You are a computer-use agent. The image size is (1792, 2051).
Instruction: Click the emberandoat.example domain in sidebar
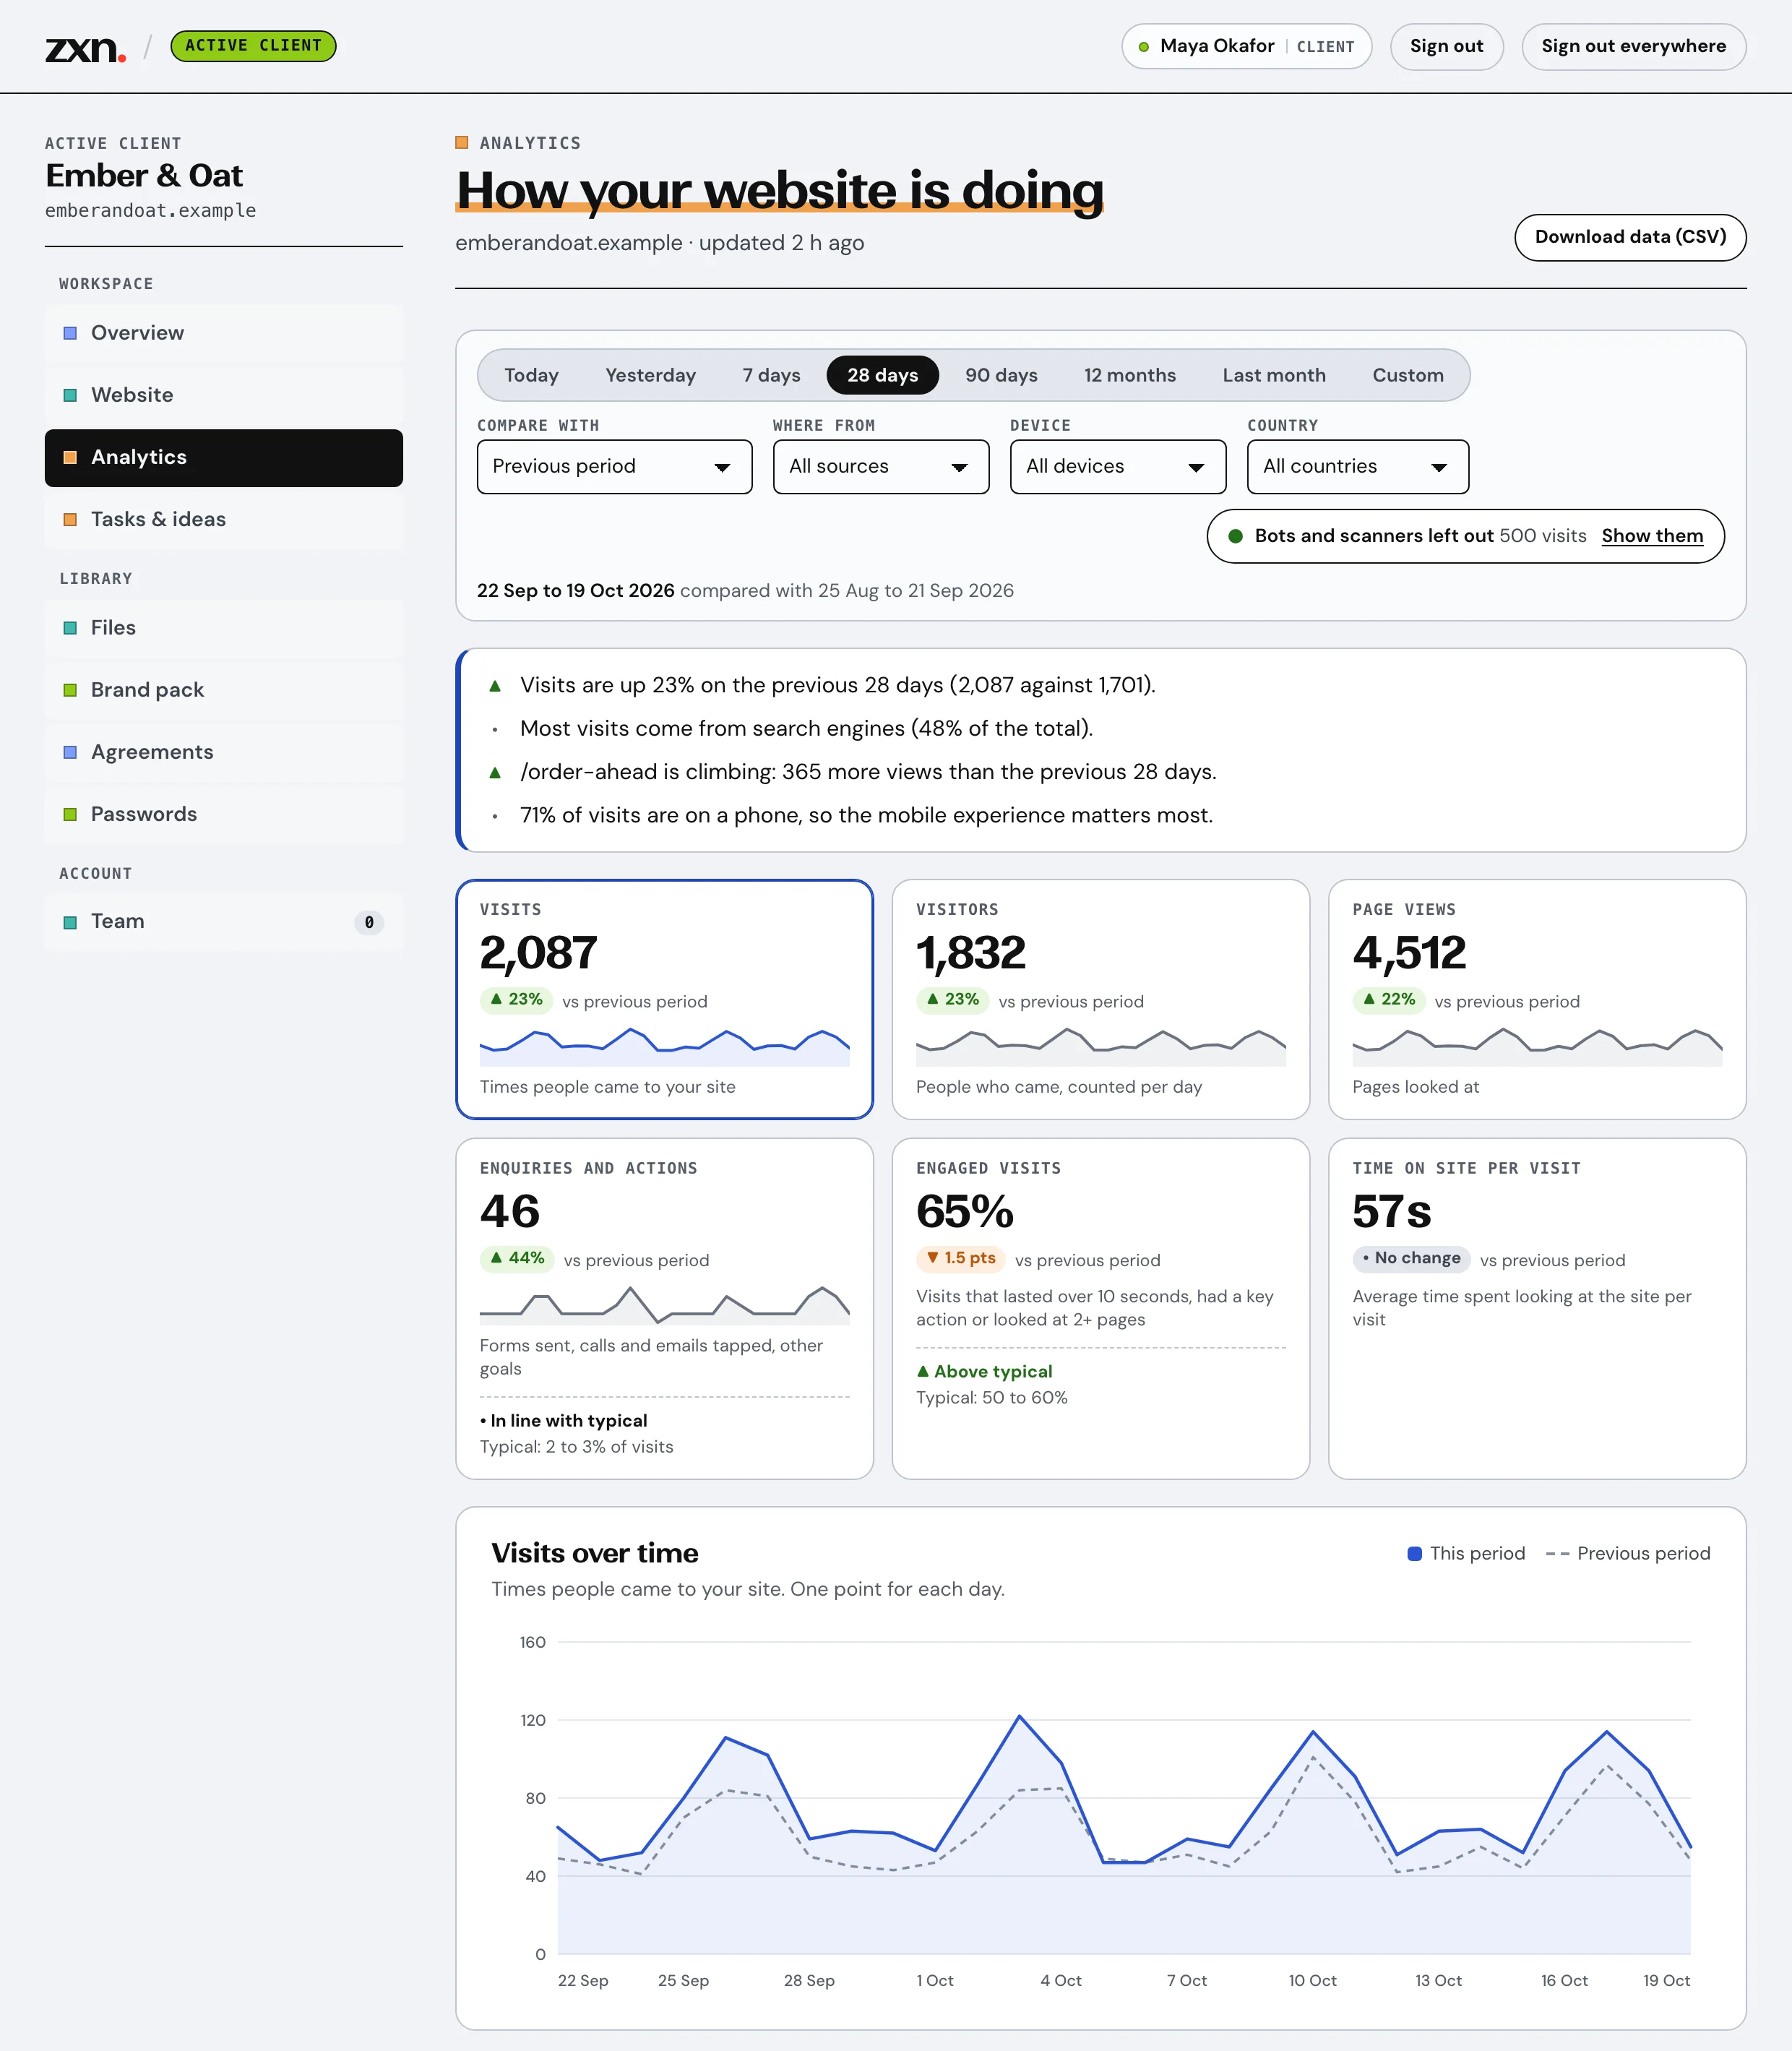tap(150, 211)
